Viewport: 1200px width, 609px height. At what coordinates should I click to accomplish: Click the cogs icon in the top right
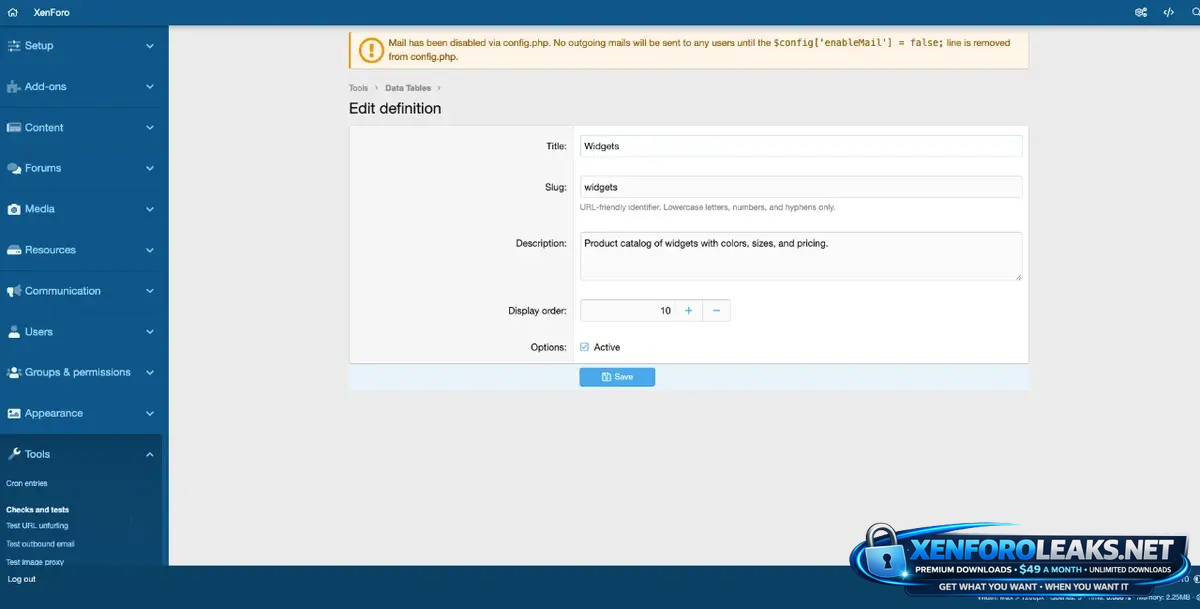tap(1141, 13)
